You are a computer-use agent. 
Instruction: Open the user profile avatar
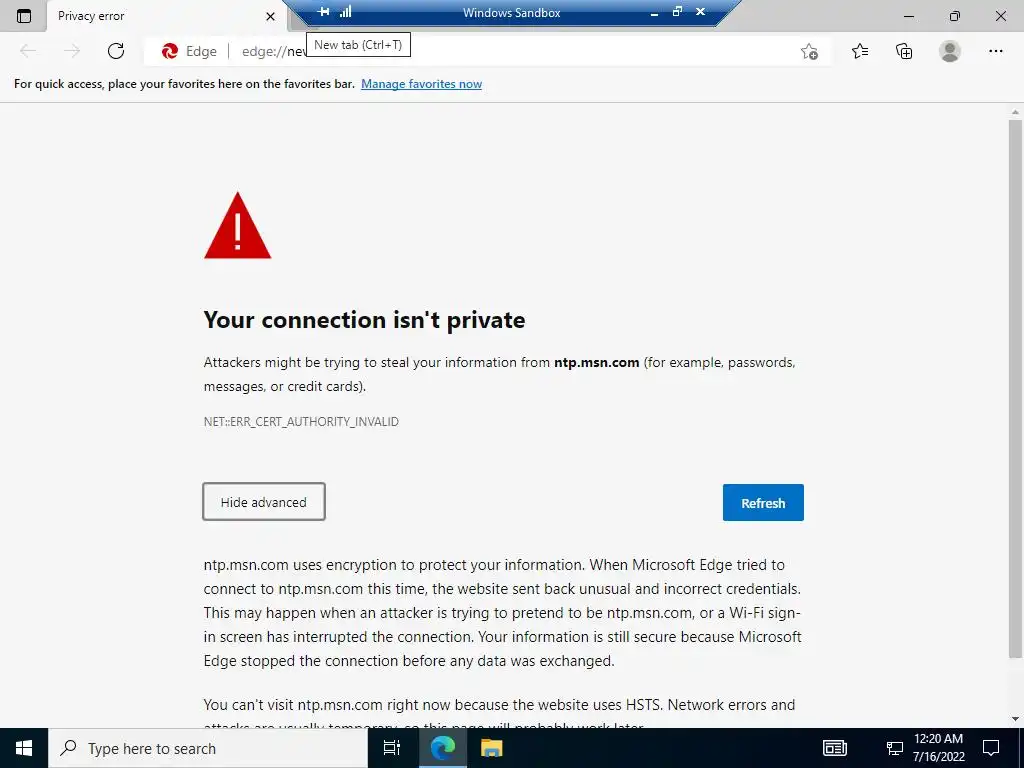950,51
